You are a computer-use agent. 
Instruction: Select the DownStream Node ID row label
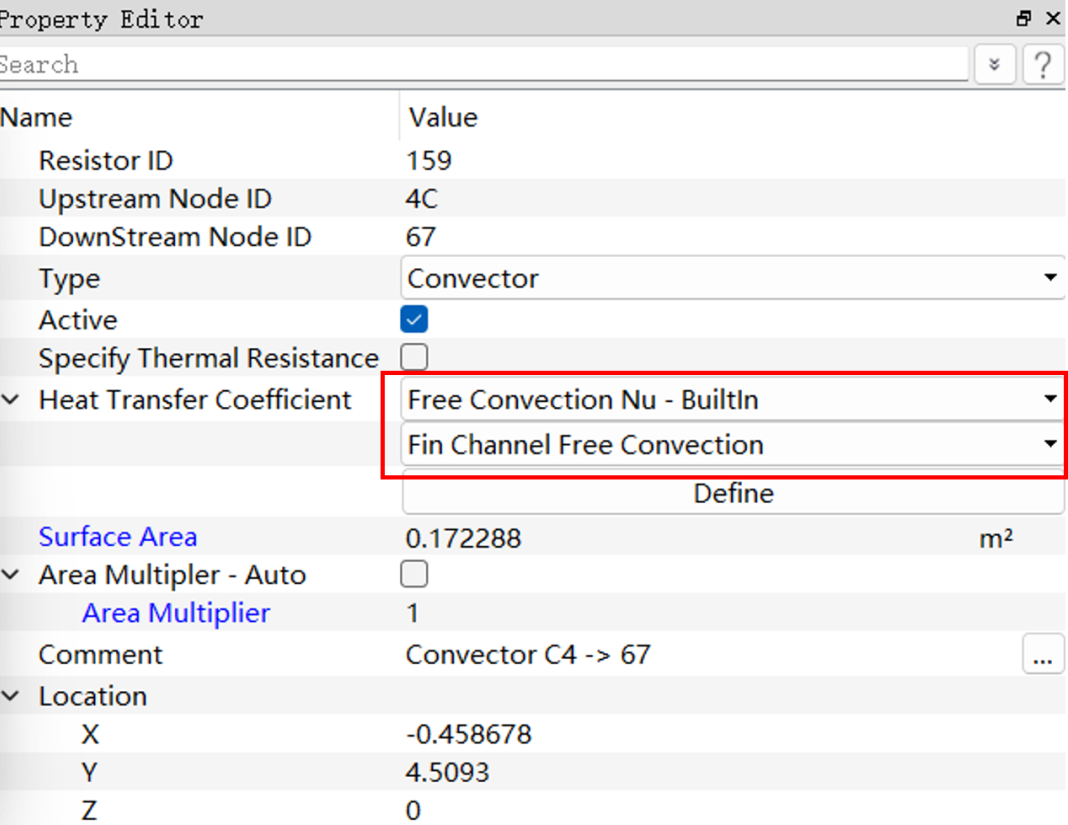(175, 237)
